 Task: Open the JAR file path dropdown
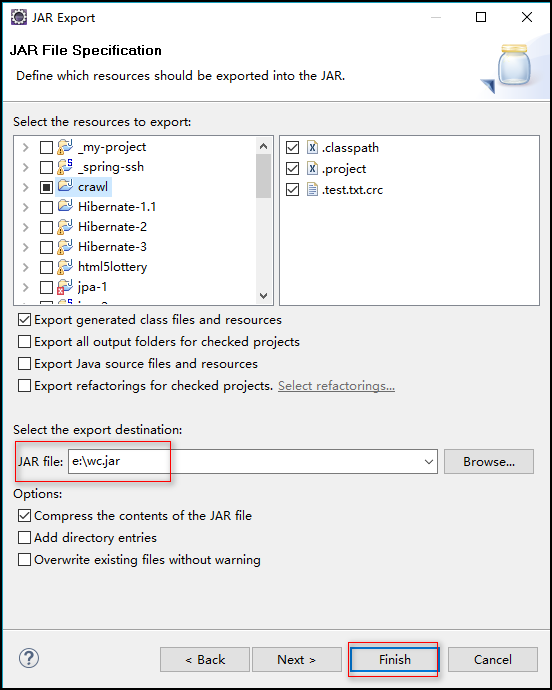(x=428, y=462)
